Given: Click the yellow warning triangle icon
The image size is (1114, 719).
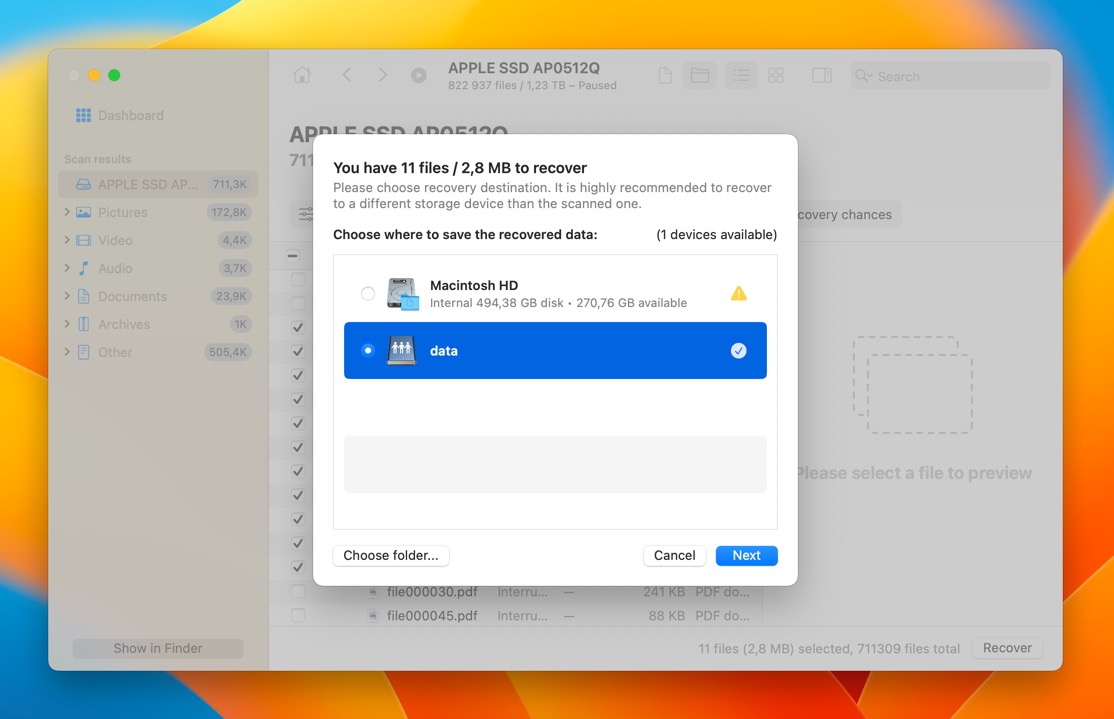Looking at the screenshot, I should click(739, 293).
